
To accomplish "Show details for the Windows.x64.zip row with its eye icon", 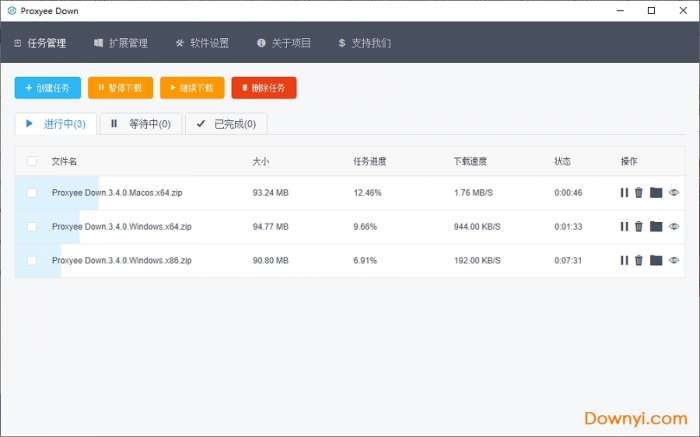I will (674, 226).
